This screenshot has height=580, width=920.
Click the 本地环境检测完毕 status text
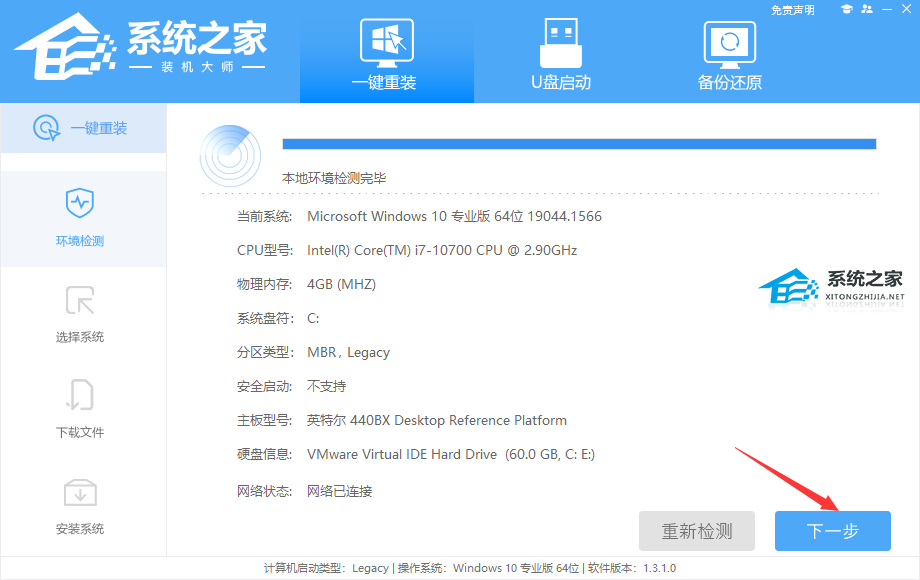(x=334, y=178)
